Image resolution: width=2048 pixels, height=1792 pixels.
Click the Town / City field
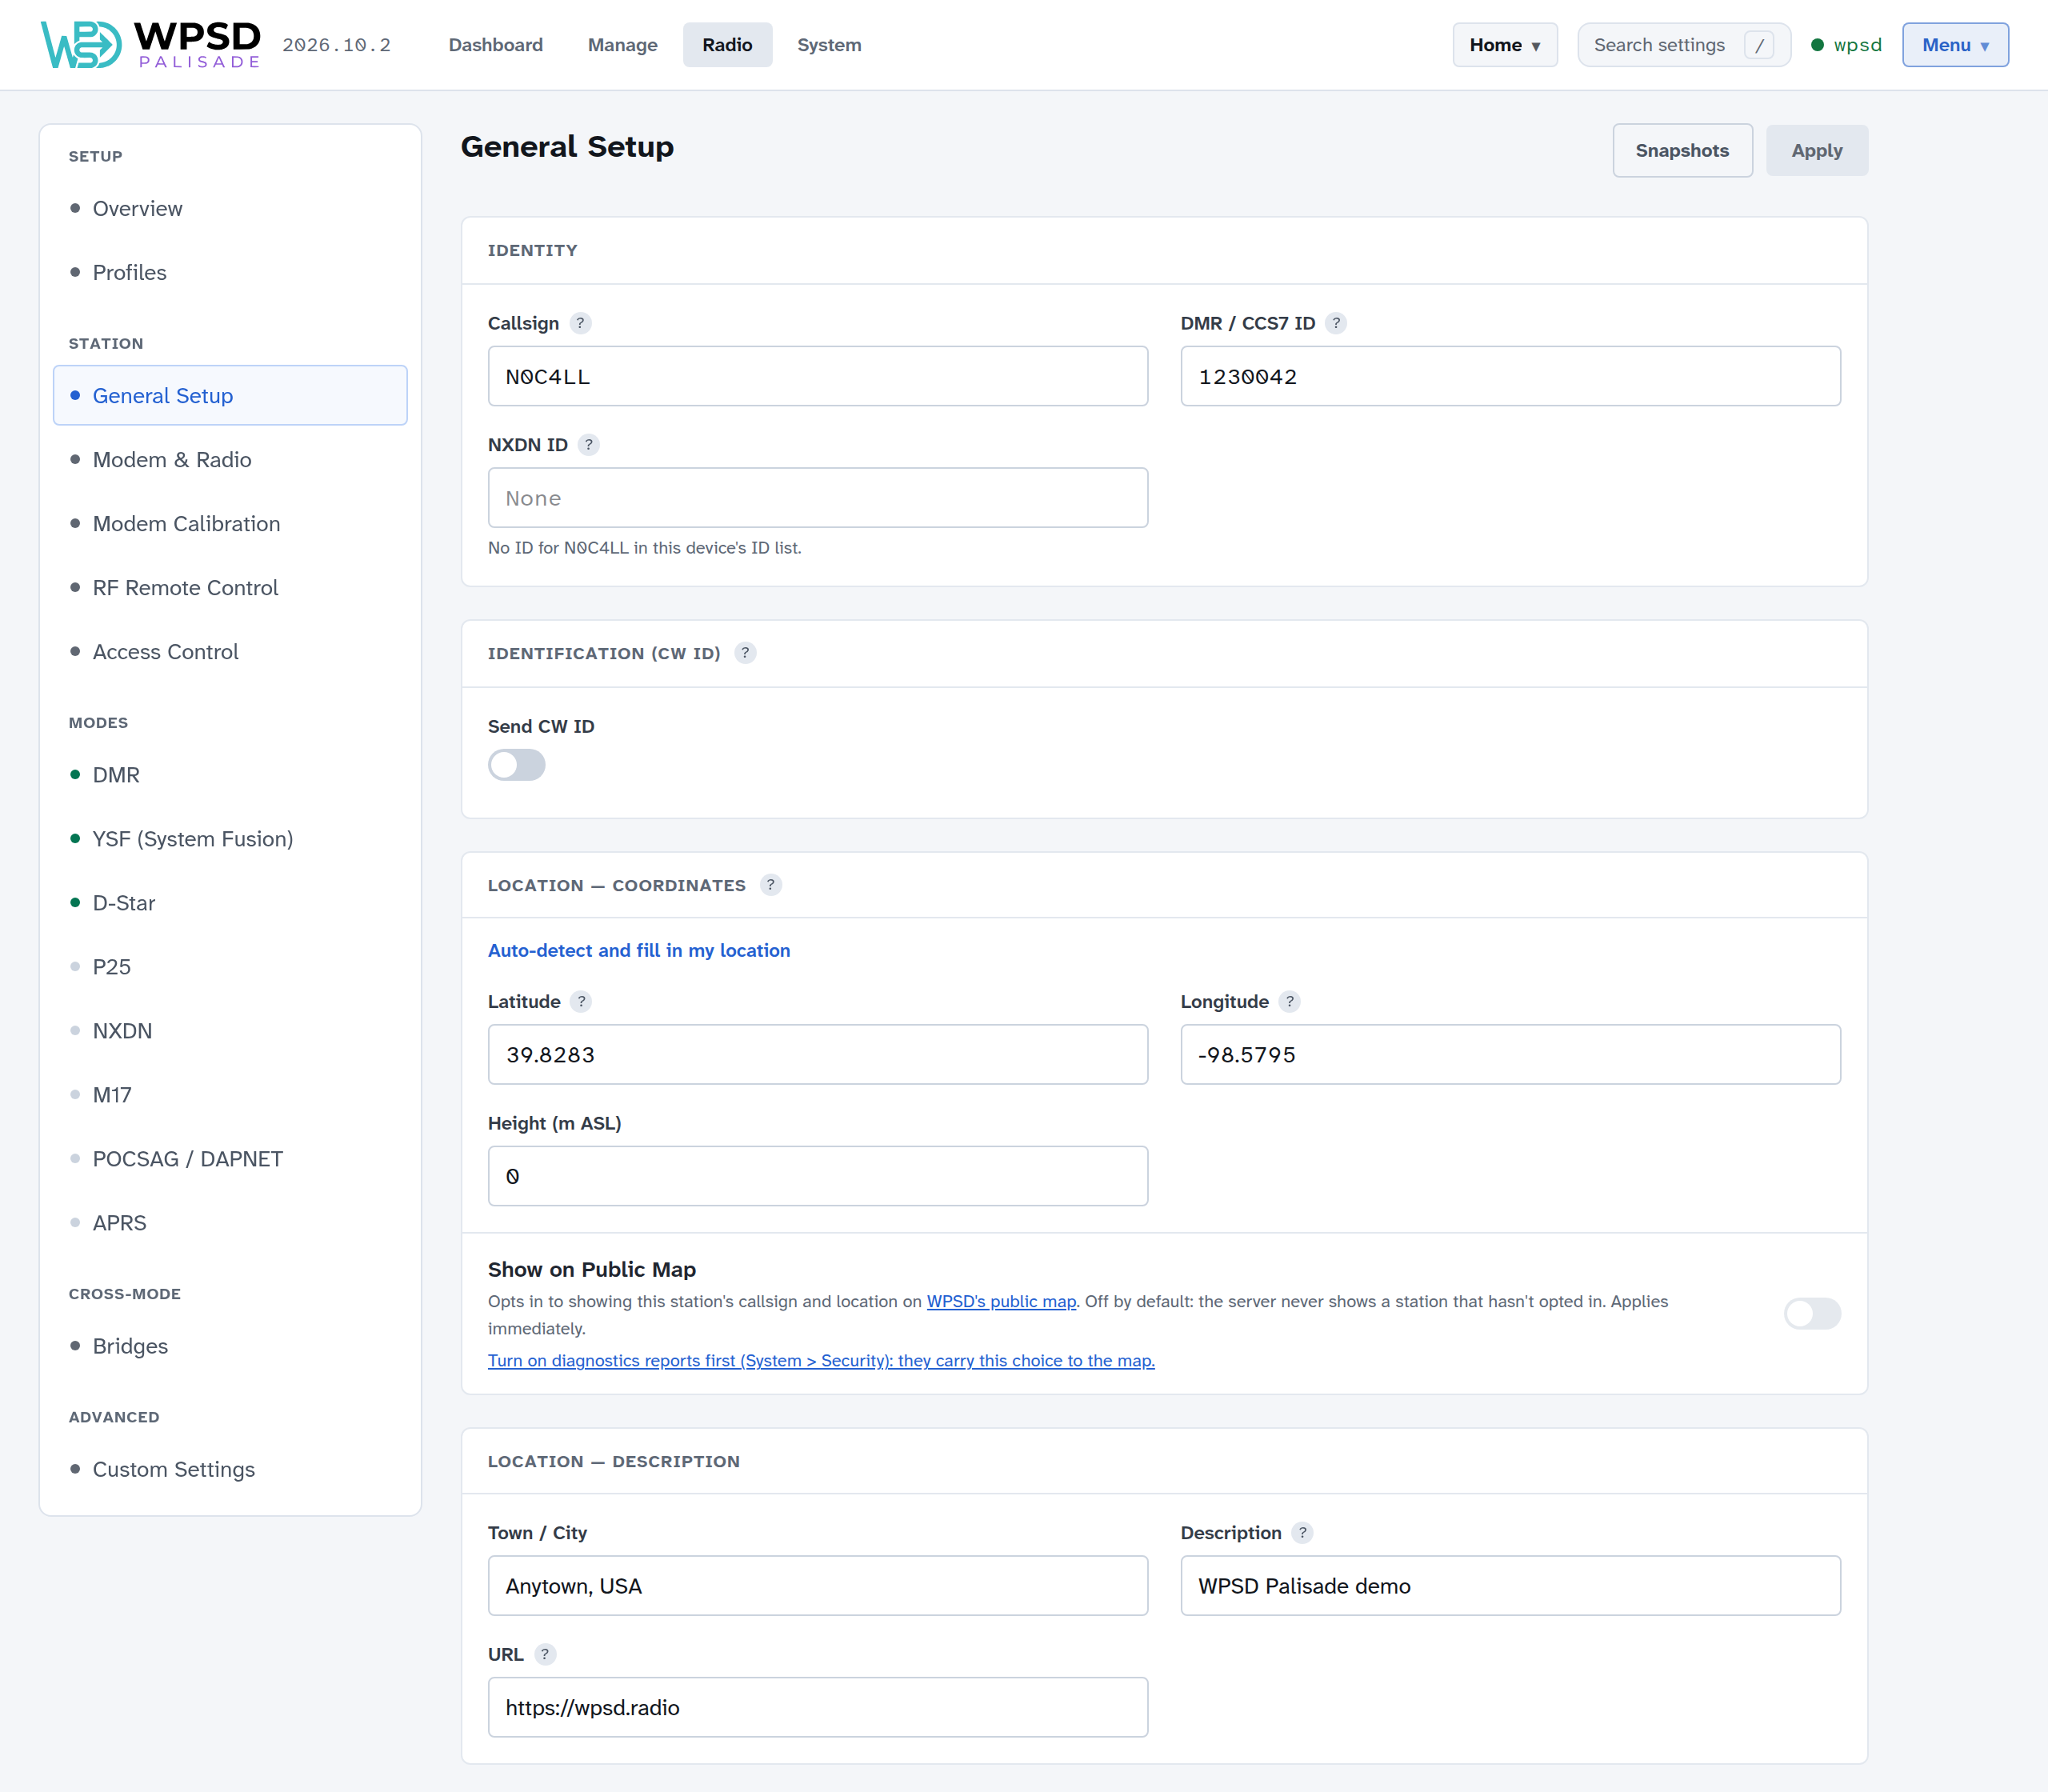pos(817,1585)
